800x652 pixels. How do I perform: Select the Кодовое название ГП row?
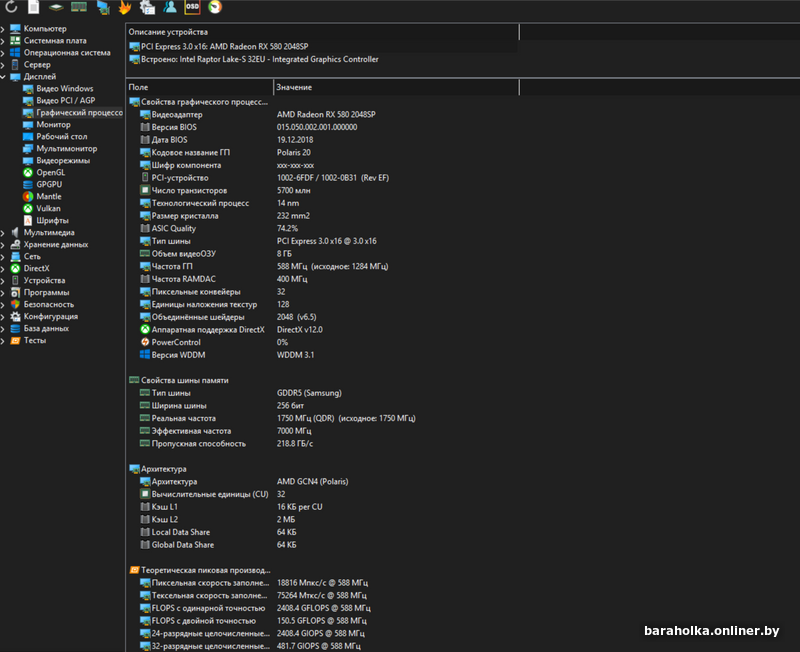[322, 153]
